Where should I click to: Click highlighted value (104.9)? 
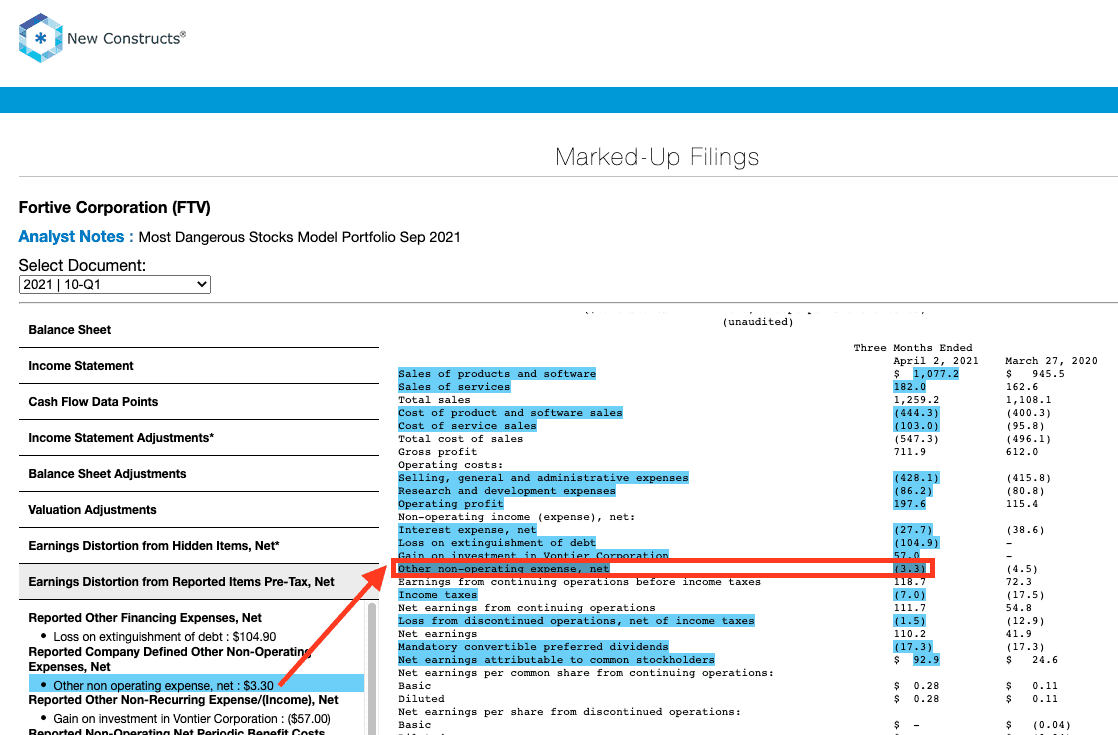pyautogui.click(x=916, y=543)
